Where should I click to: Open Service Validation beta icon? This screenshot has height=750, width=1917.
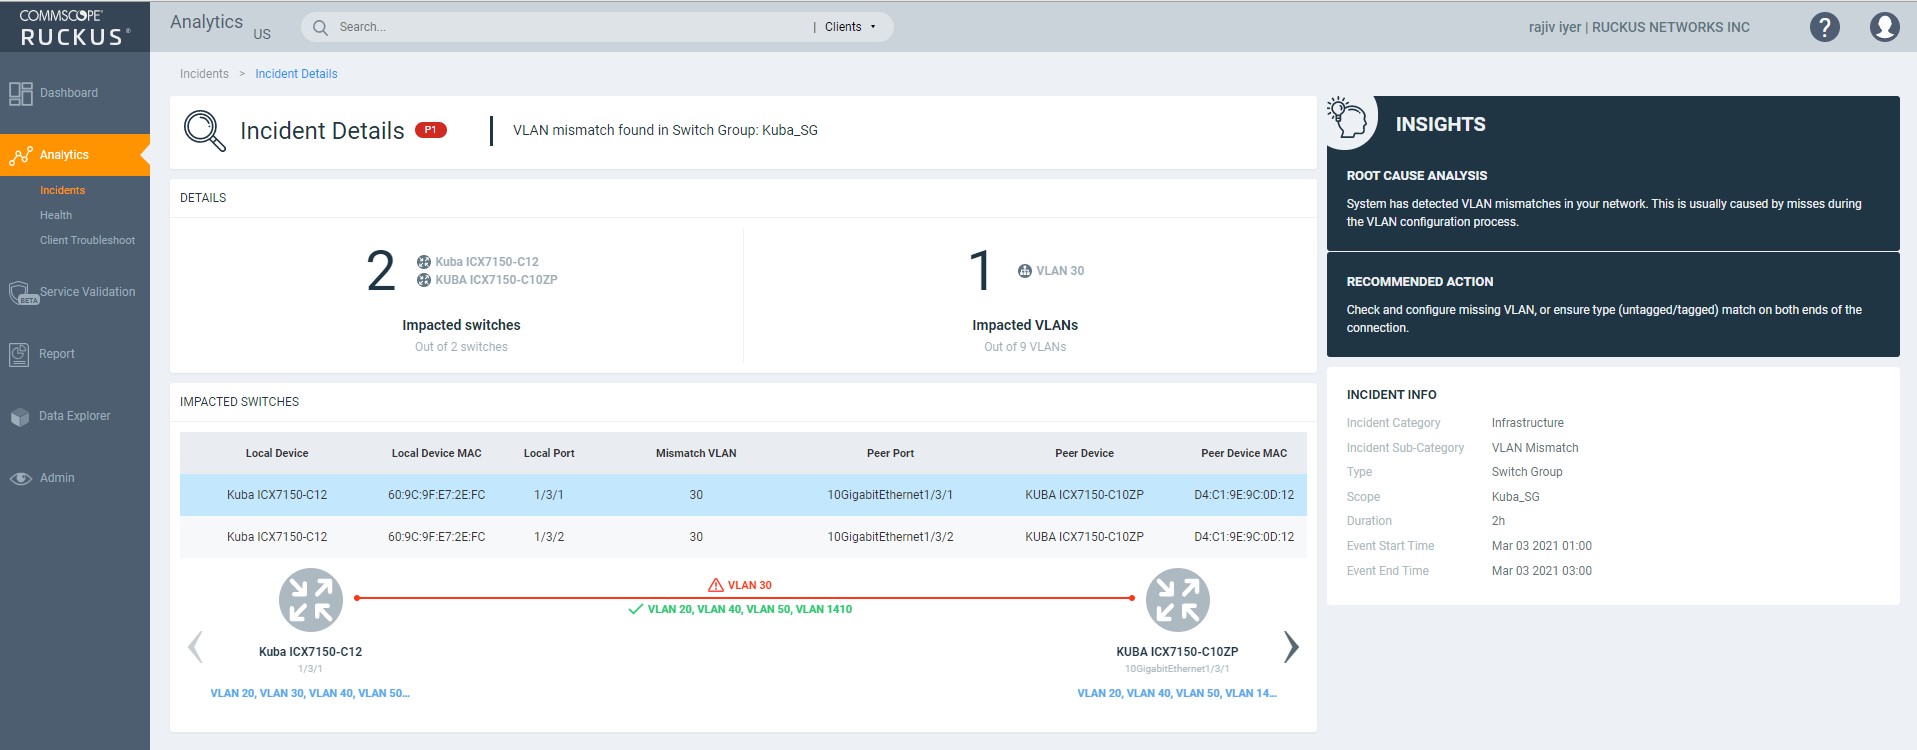click(x=22, y=293)
